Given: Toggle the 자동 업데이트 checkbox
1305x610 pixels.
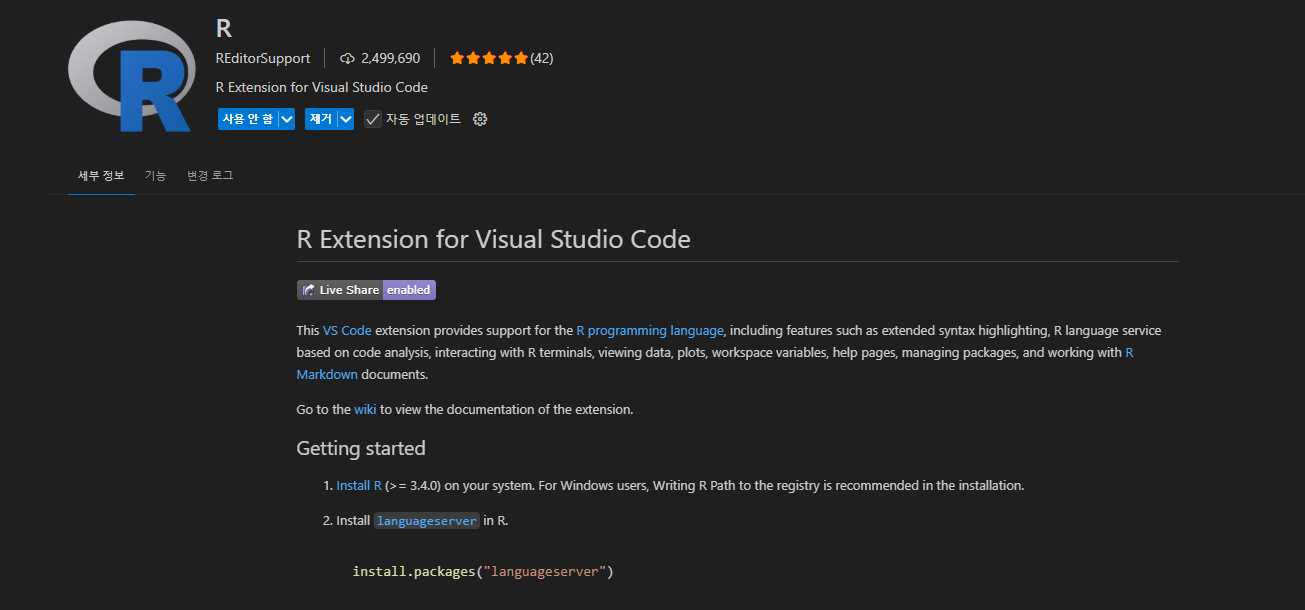Looking at the screenshot, I should [373, 119].
